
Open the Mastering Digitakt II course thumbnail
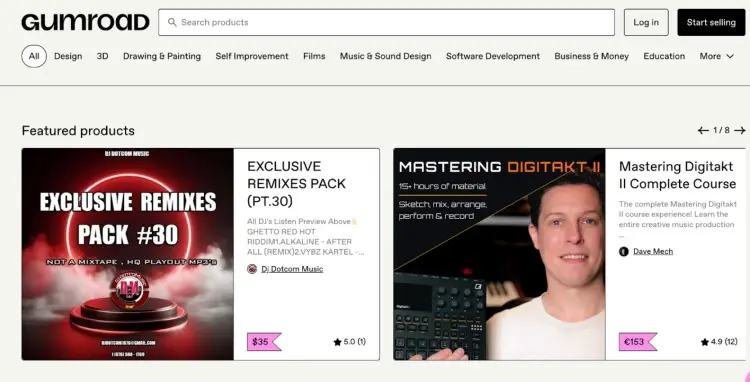[499, 254]
